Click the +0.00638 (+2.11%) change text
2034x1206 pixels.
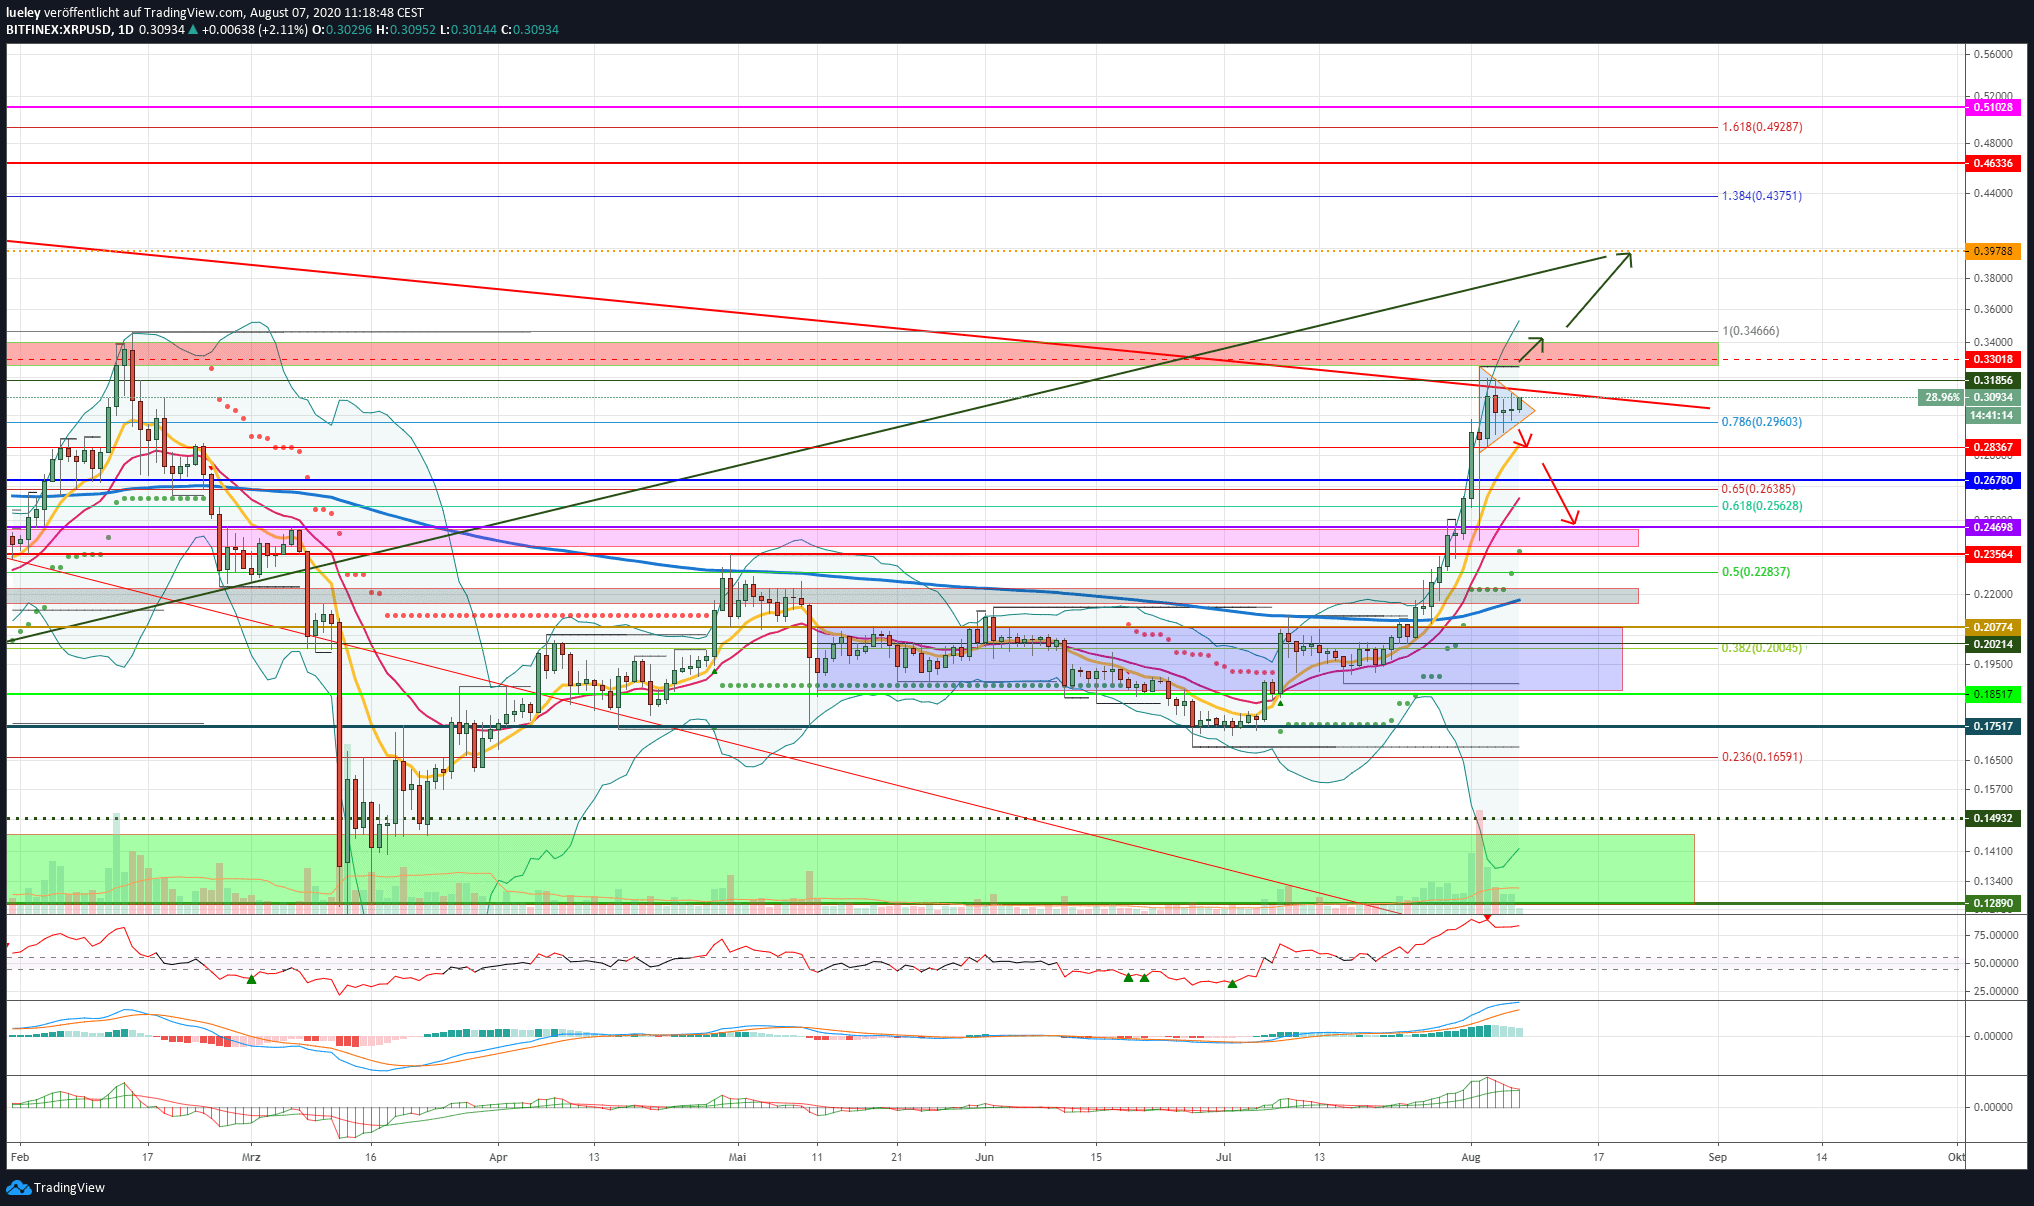pyautogui.click(x=254, y=30)
